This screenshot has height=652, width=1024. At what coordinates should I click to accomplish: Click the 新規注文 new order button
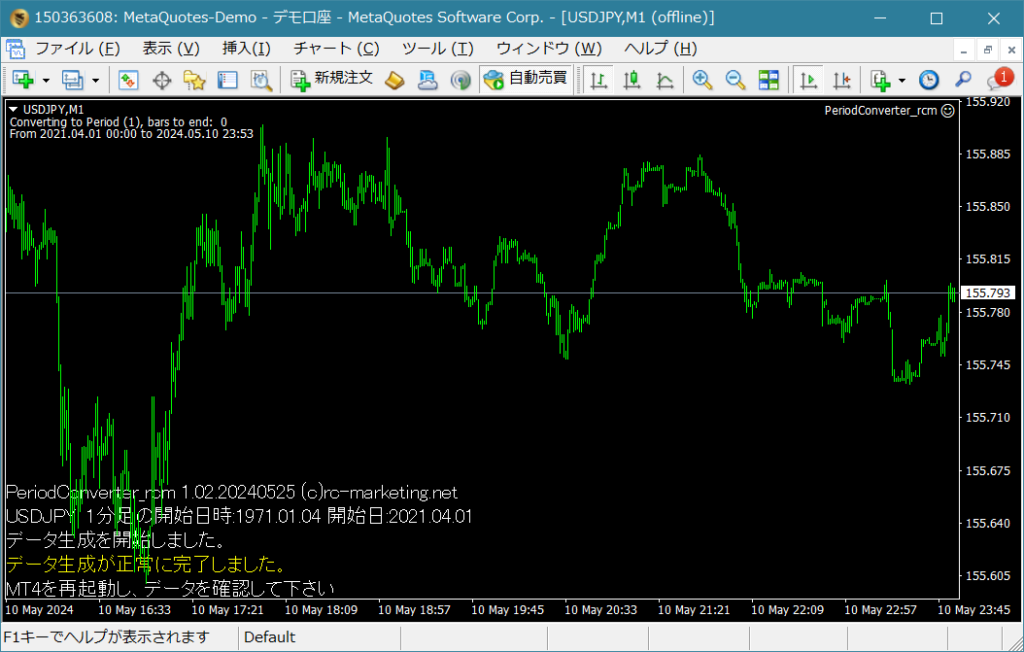click(332, 79)
